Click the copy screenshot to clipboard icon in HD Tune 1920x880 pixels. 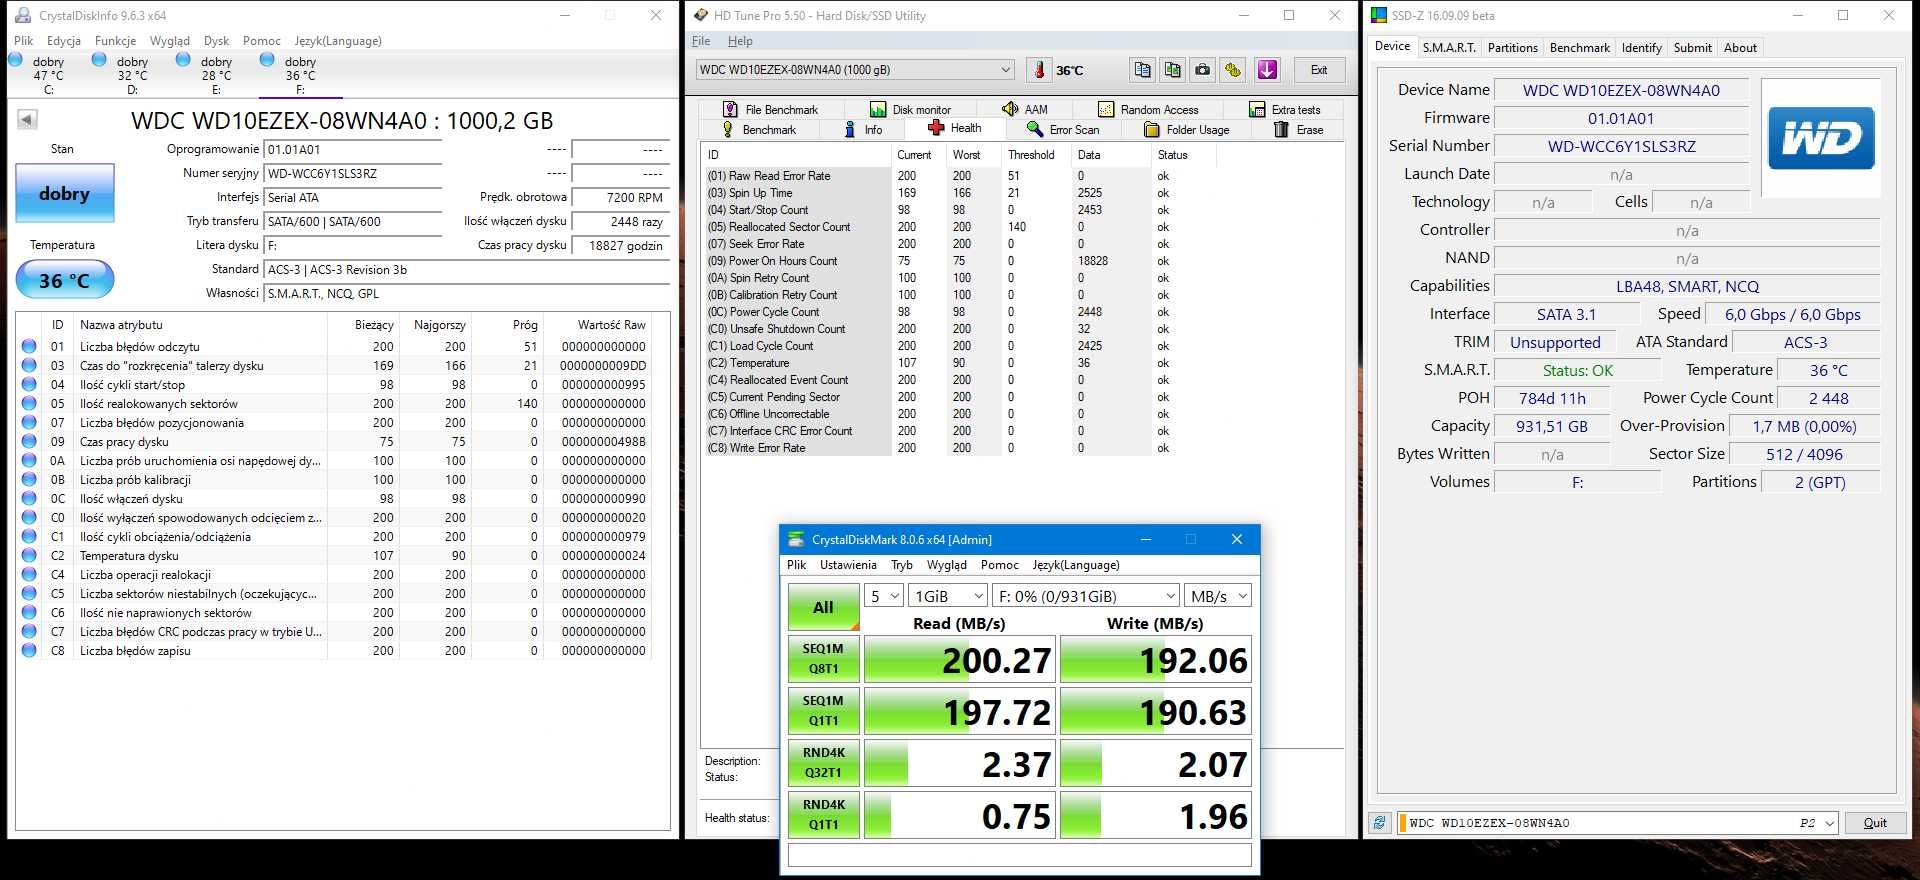click(1172, 70)
